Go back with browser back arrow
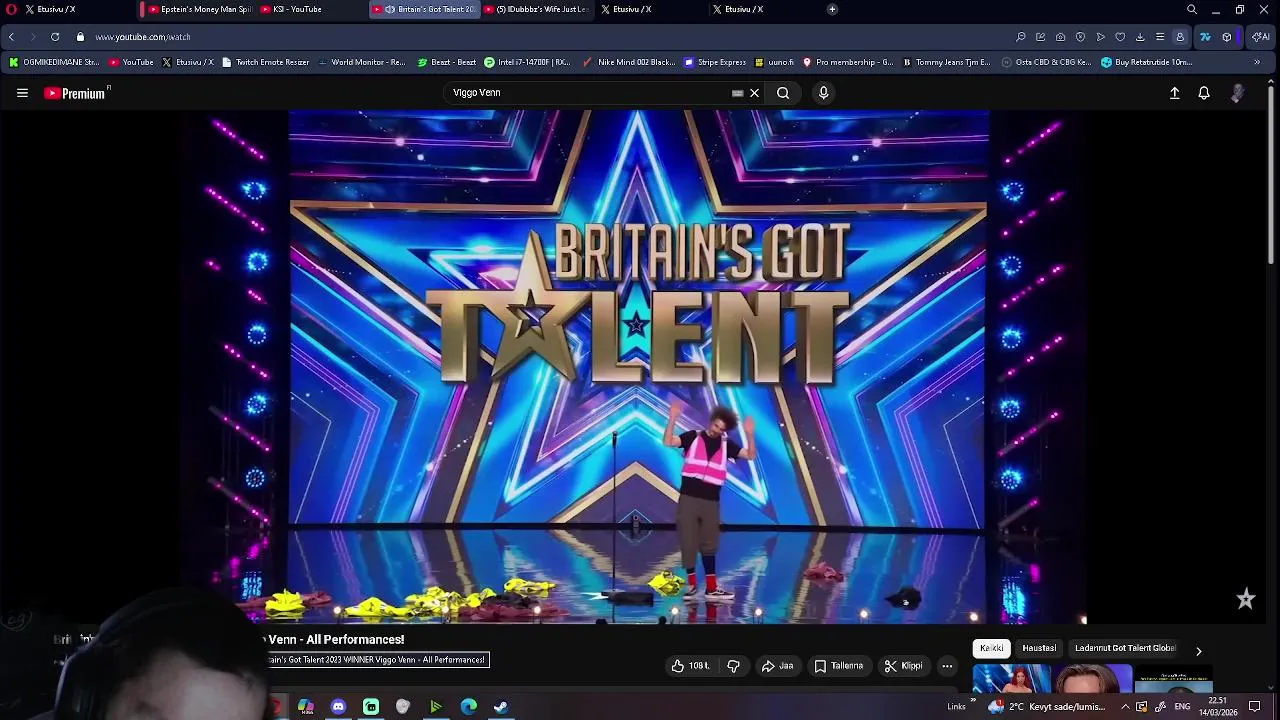This screenshot has height=720, width=1280. point(11,37)
